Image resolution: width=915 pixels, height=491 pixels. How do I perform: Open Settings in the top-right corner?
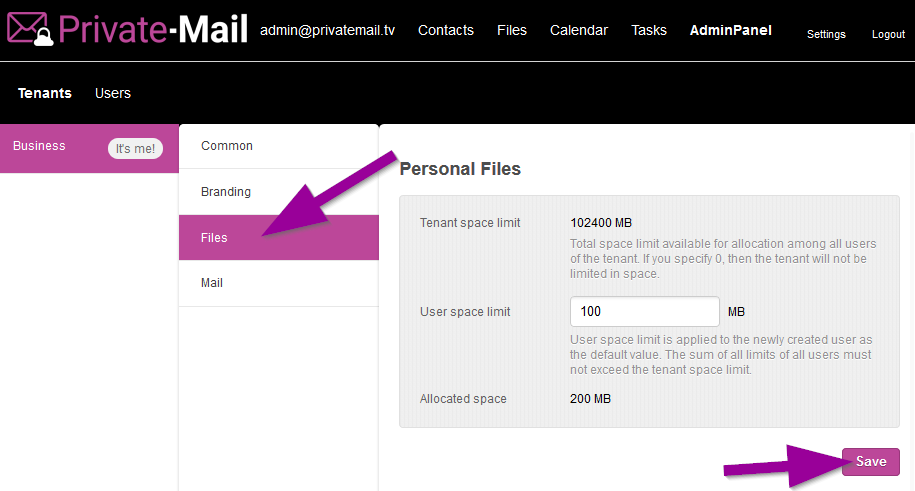pos(826,34)
